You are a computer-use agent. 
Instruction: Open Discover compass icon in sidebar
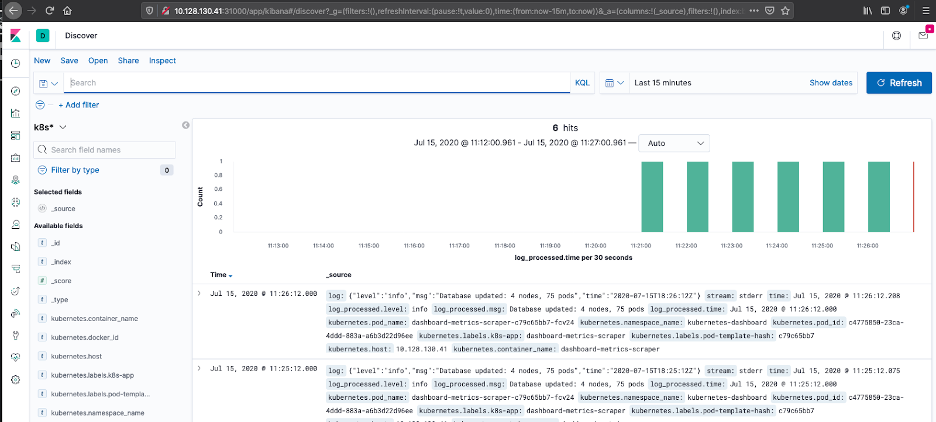pyautogui.click(x=16, y=91)
